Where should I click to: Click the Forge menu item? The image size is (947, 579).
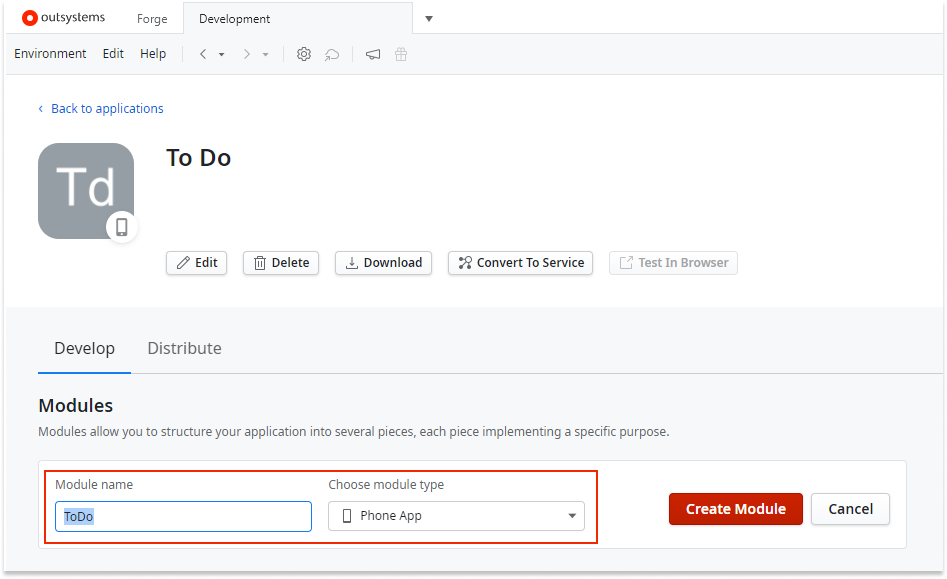151,18
